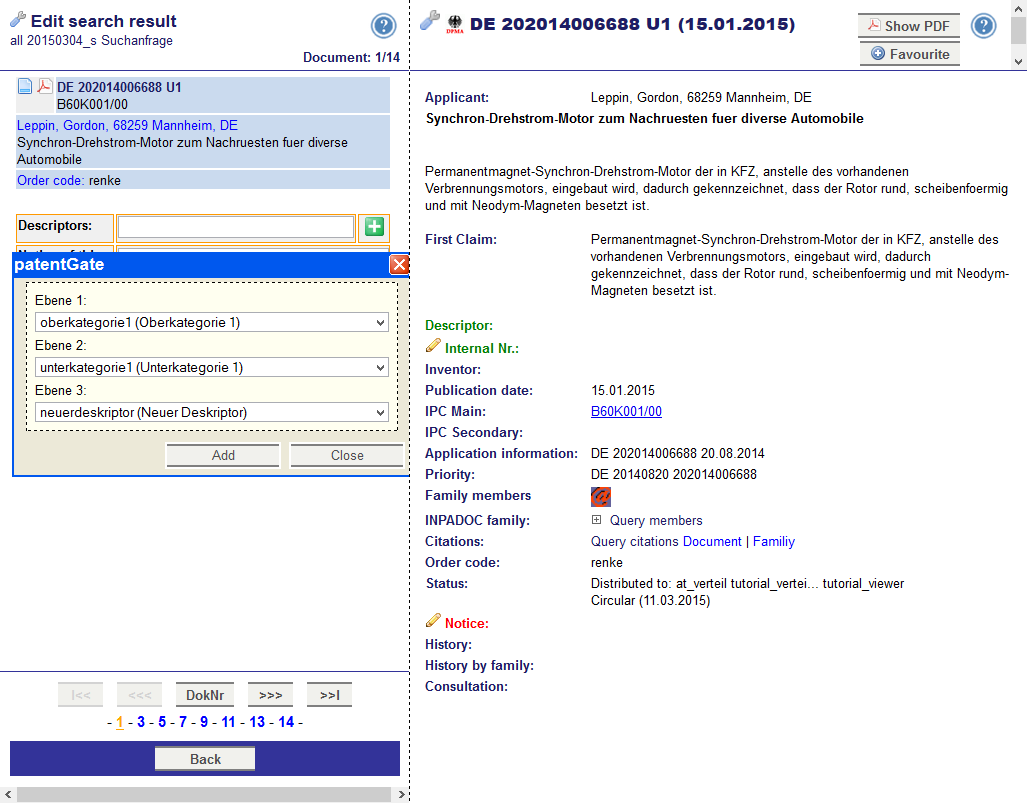Open IPC Main B60K001/00 link

[626, 411]
